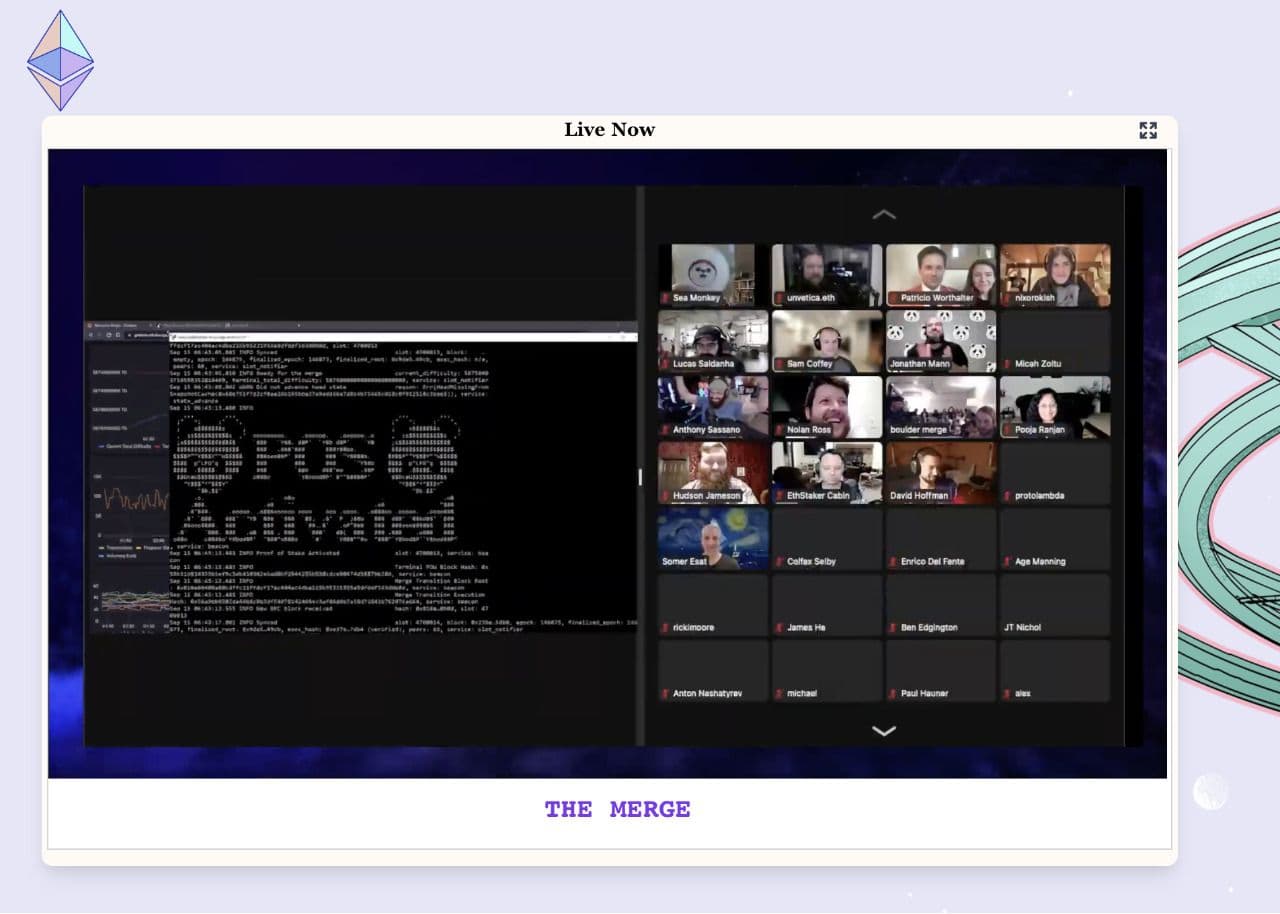Click the Ethereum diamond logo
This screenshot has width=1280, height=914.
pos(60,60)
